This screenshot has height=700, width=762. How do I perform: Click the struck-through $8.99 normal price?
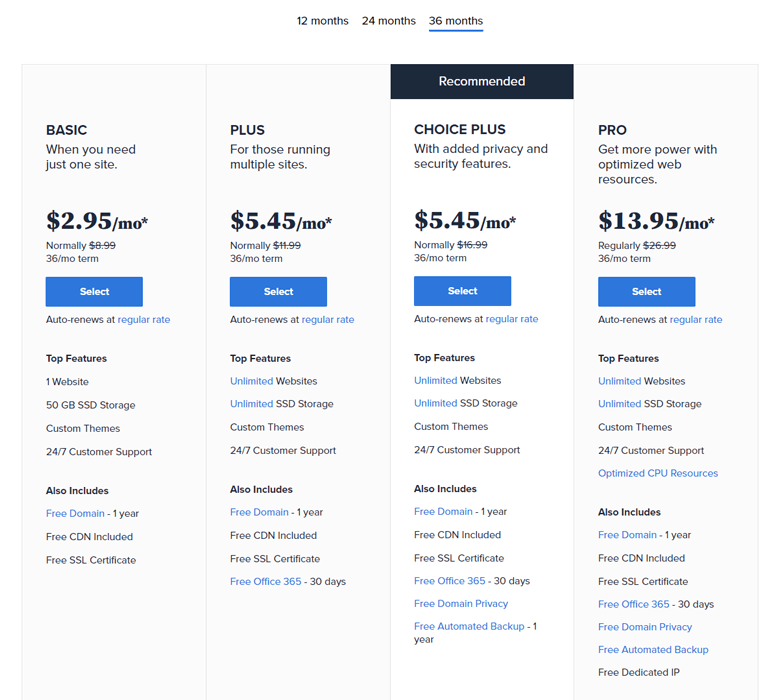click(x=102, y=245)
